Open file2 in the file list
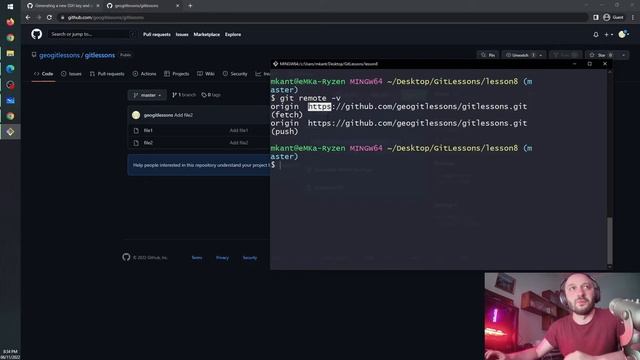The width and height of the screenshot is (640, 360). click(148, 143)
